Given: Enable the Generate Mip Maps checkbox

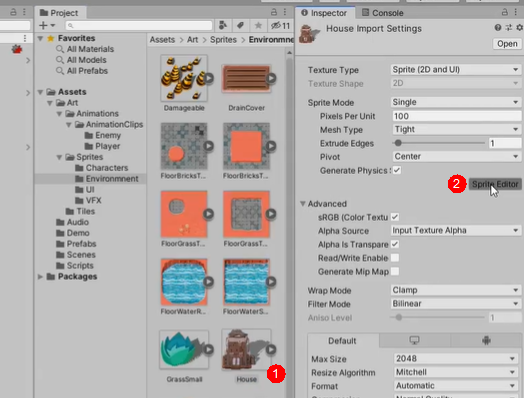Looking at the screenshot, I should 395,272.
